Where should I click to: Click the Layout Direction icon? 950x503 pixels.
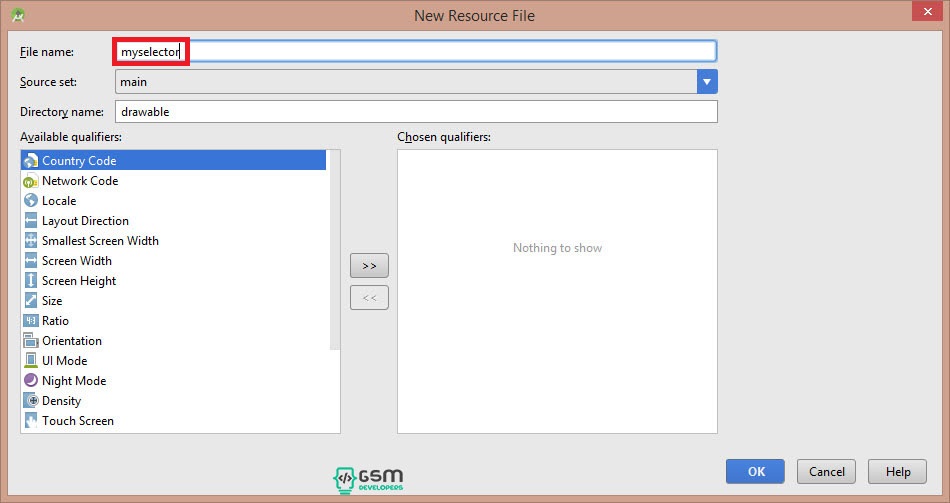[x=30, y=221]
